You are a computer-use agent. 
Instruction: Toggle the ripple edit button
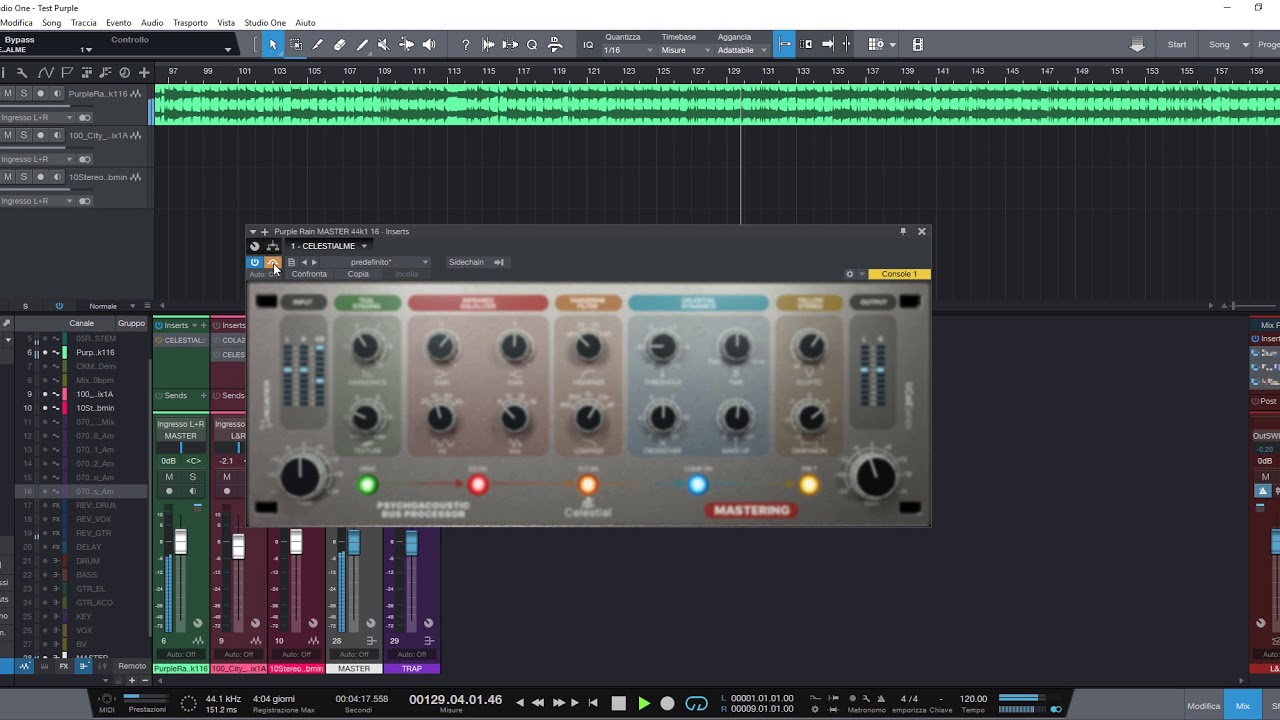pyautogui.click(x=806, y=44)
